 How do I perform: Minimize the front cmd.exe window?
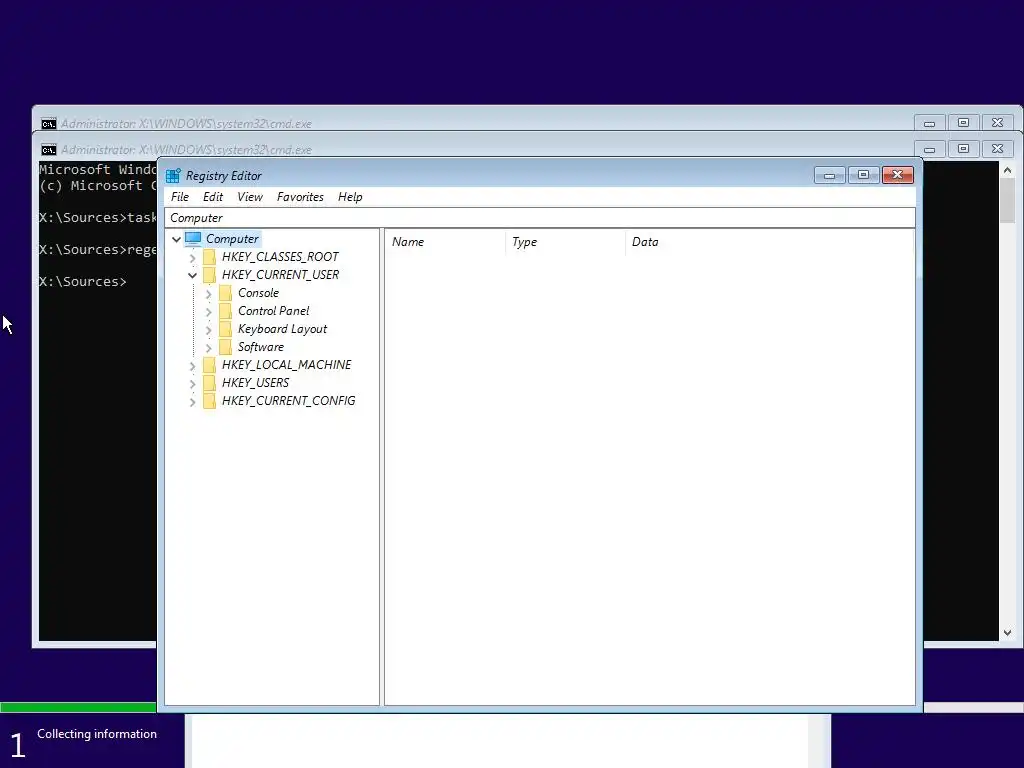(x=929, y=150)
